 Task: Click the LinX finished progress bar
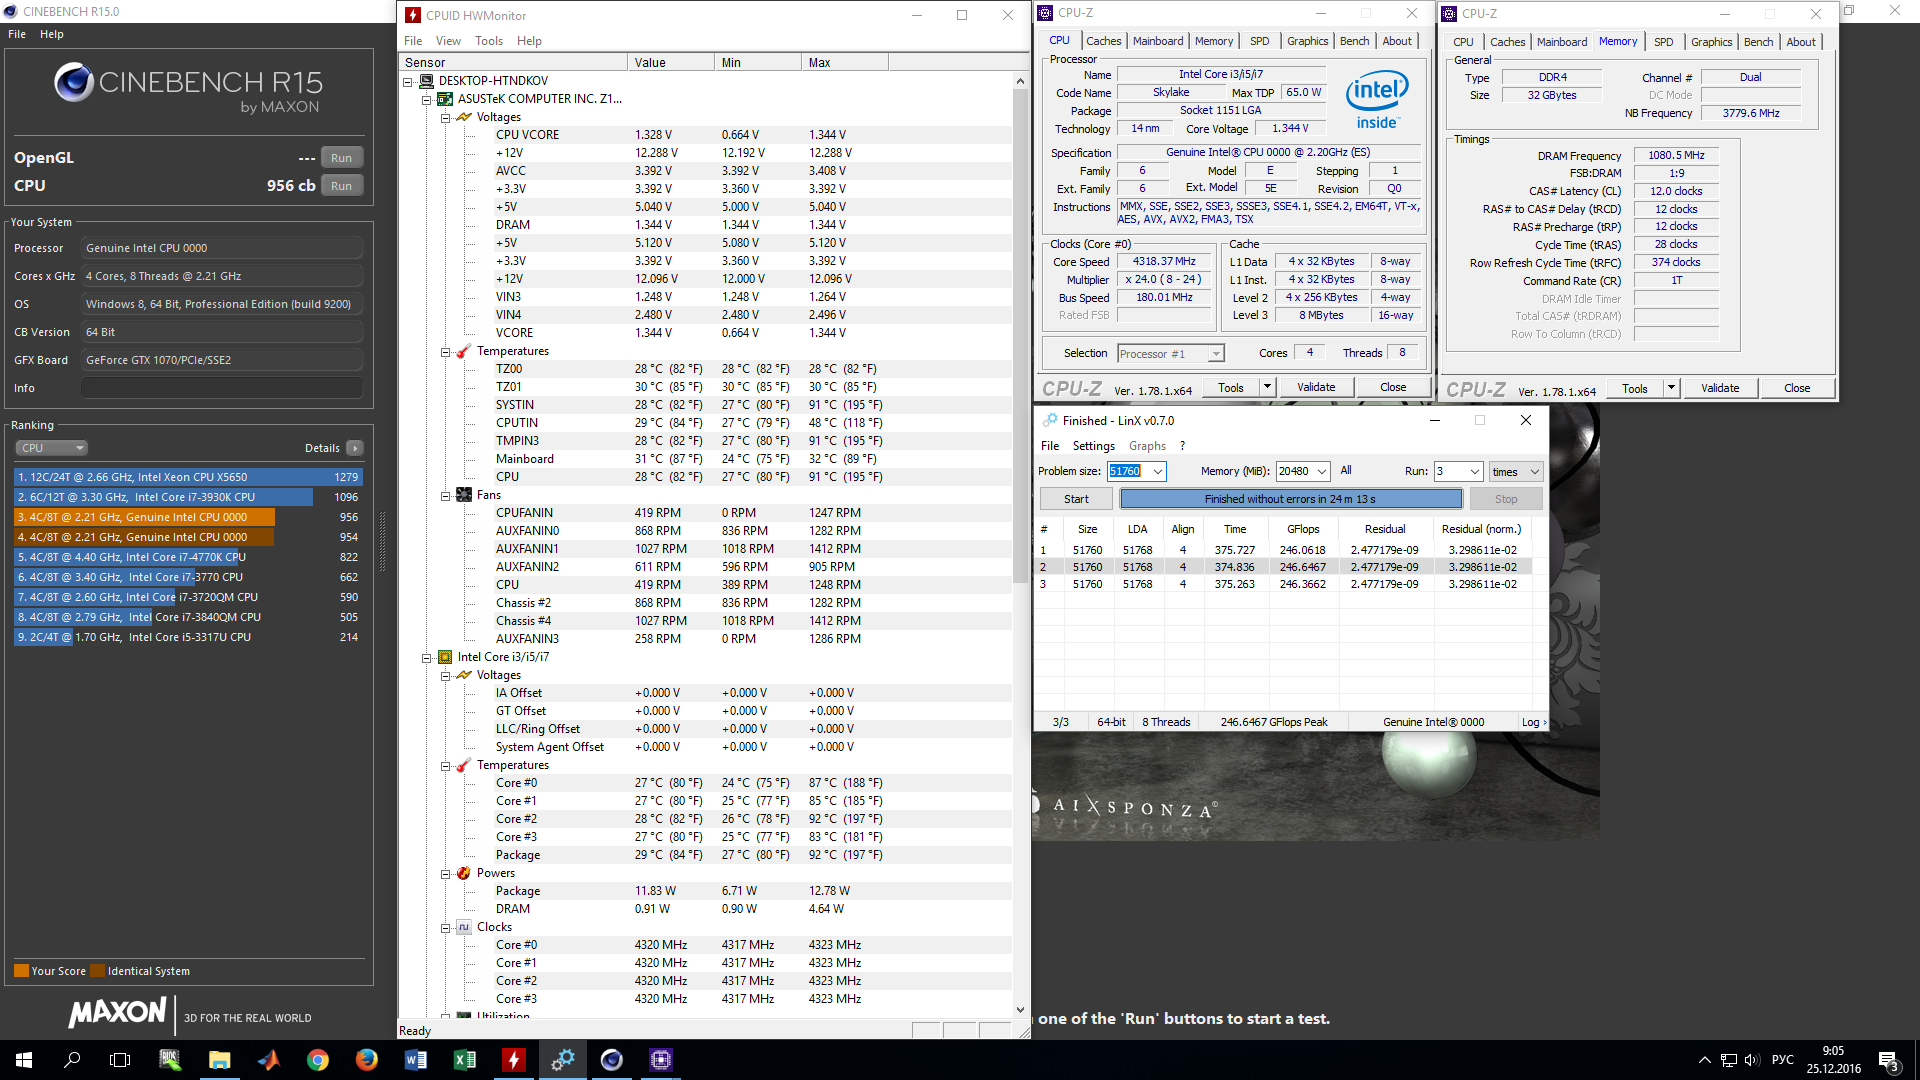[1290, 499]
